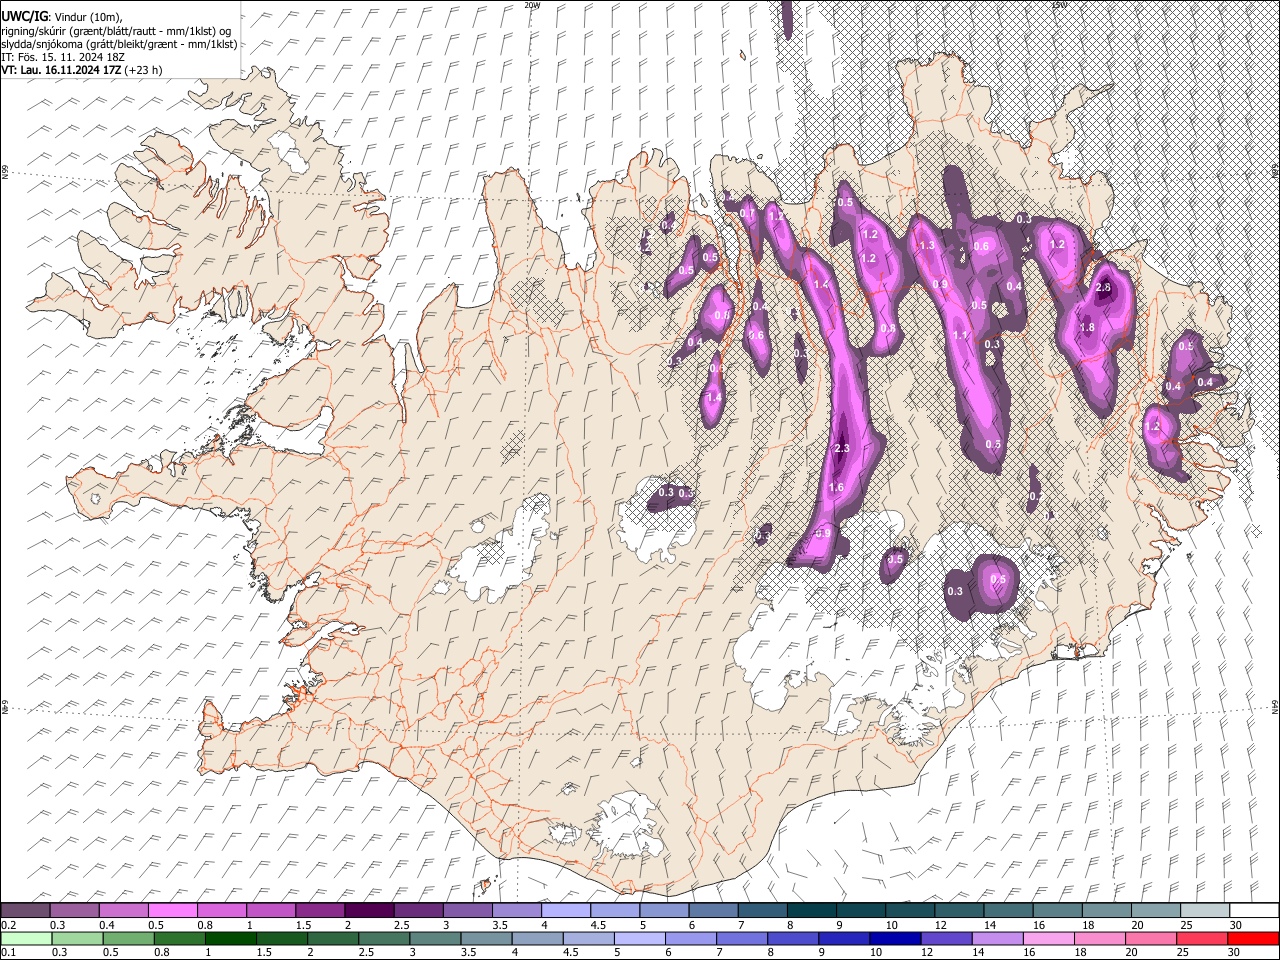Pick the pale blue 4 swatch in upper legend
Viewport: 1280px width, 960px height.
click(565, 910)
